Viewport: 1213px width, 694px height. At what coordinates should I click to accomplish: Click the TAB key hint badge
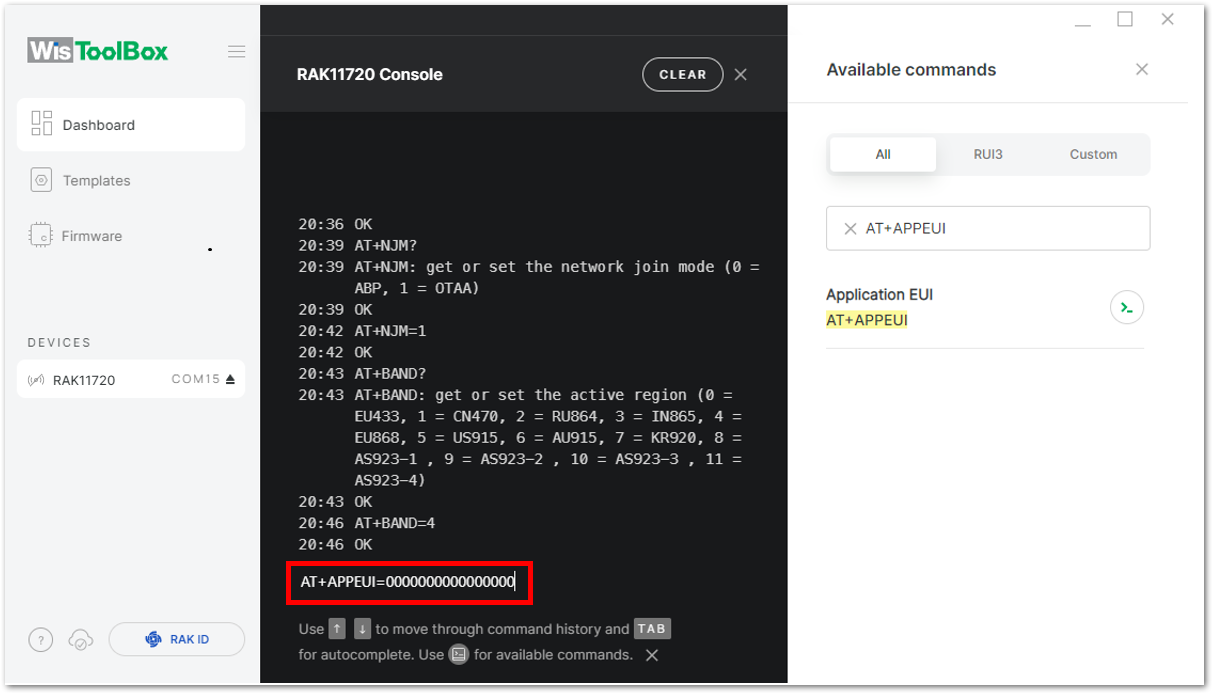[651, 629]
